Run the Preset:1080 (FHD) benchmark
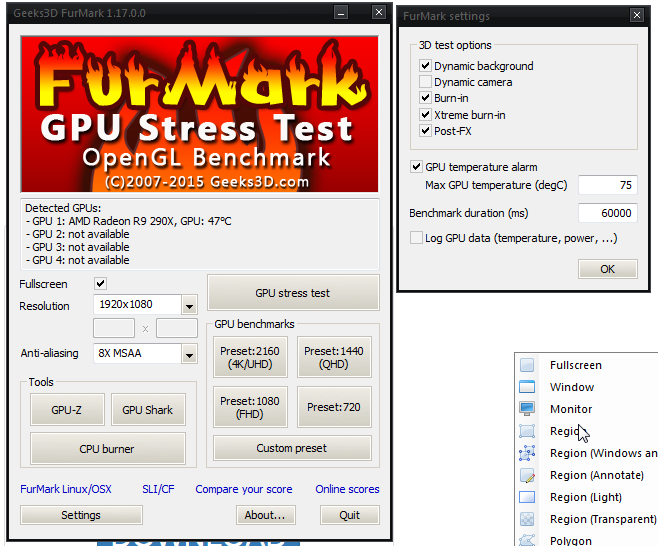Screen dimensions: 658x546 [250, 408]
